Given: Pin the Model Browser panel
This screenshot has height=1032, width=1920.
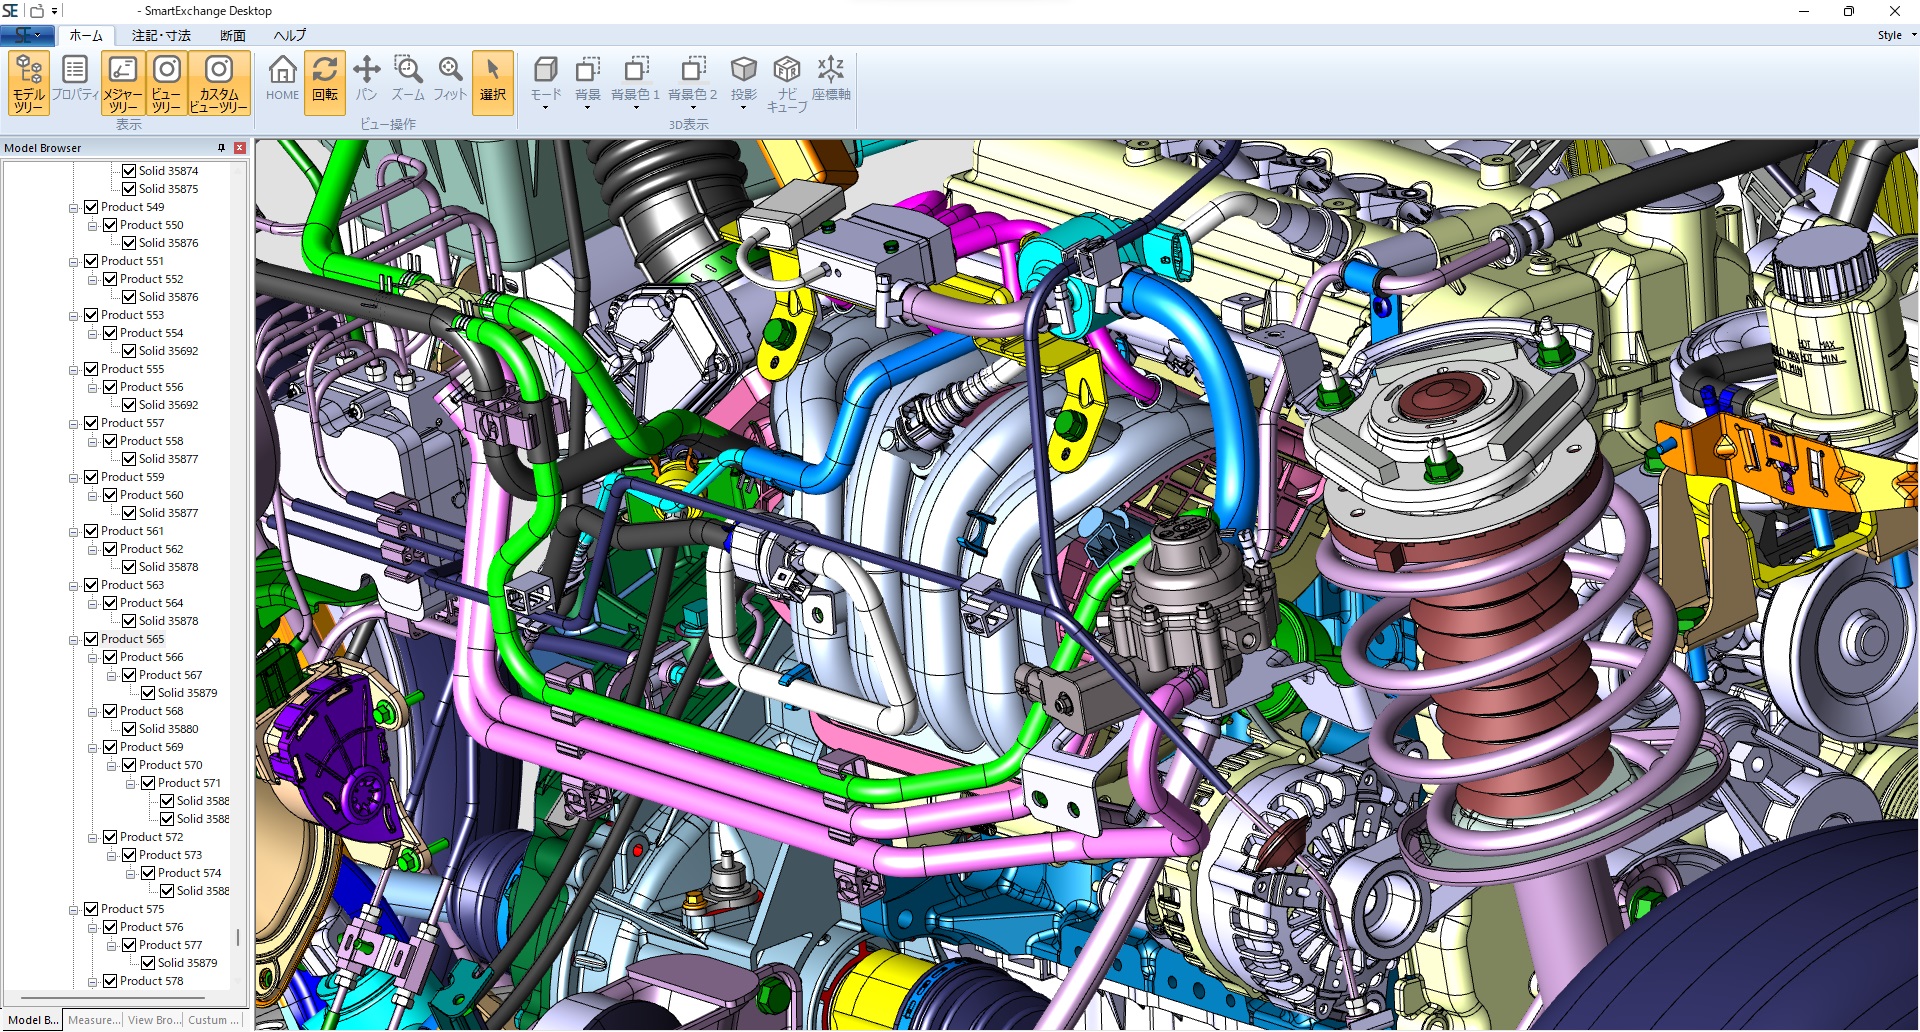Looking at the screenshot, I should tap(221, 148).
